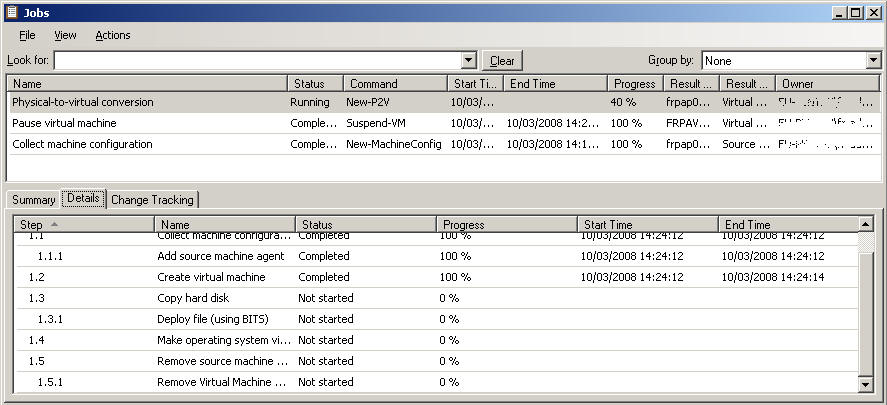Expand the Look for dropdown arrow

469,61
